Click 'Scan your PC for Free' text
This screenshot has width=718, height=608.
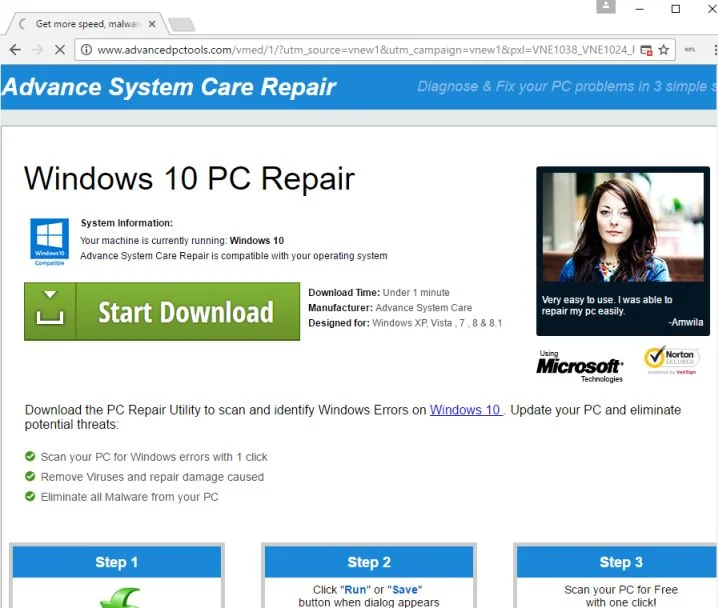[621, 590]
